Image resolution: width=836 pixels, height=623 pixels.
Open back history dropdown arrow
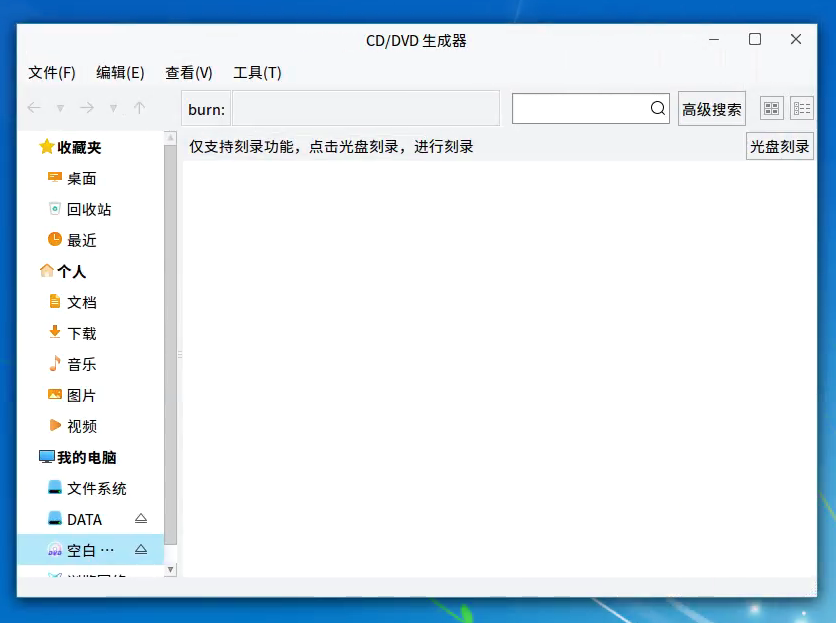click(x=60, y=108)
